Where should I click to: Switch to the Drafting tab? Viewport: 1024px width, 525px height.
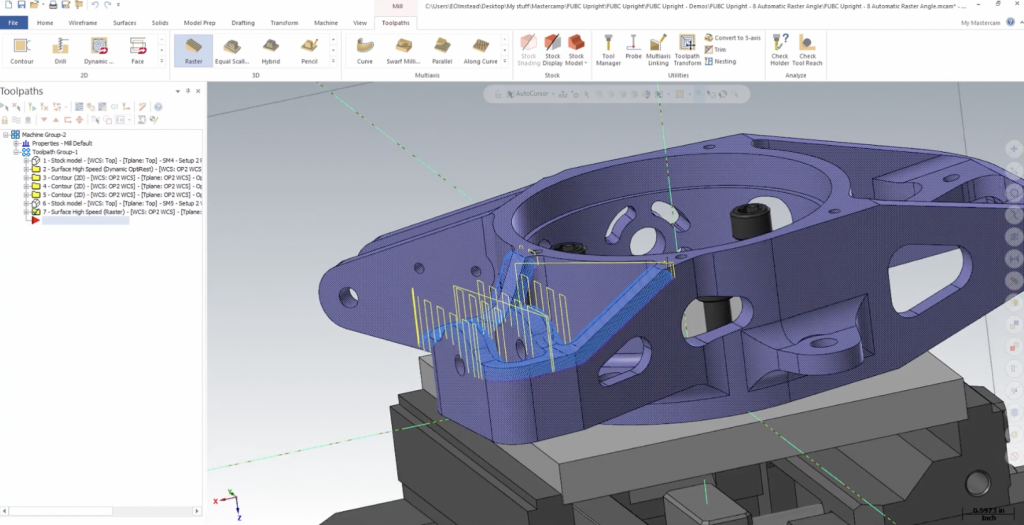click(x=243, y=23)
